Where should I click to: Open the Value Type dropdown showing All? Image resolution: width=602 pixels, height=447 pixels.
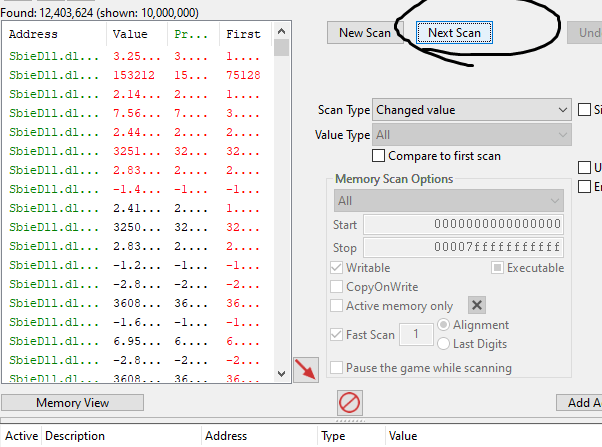tap(472, 135)
